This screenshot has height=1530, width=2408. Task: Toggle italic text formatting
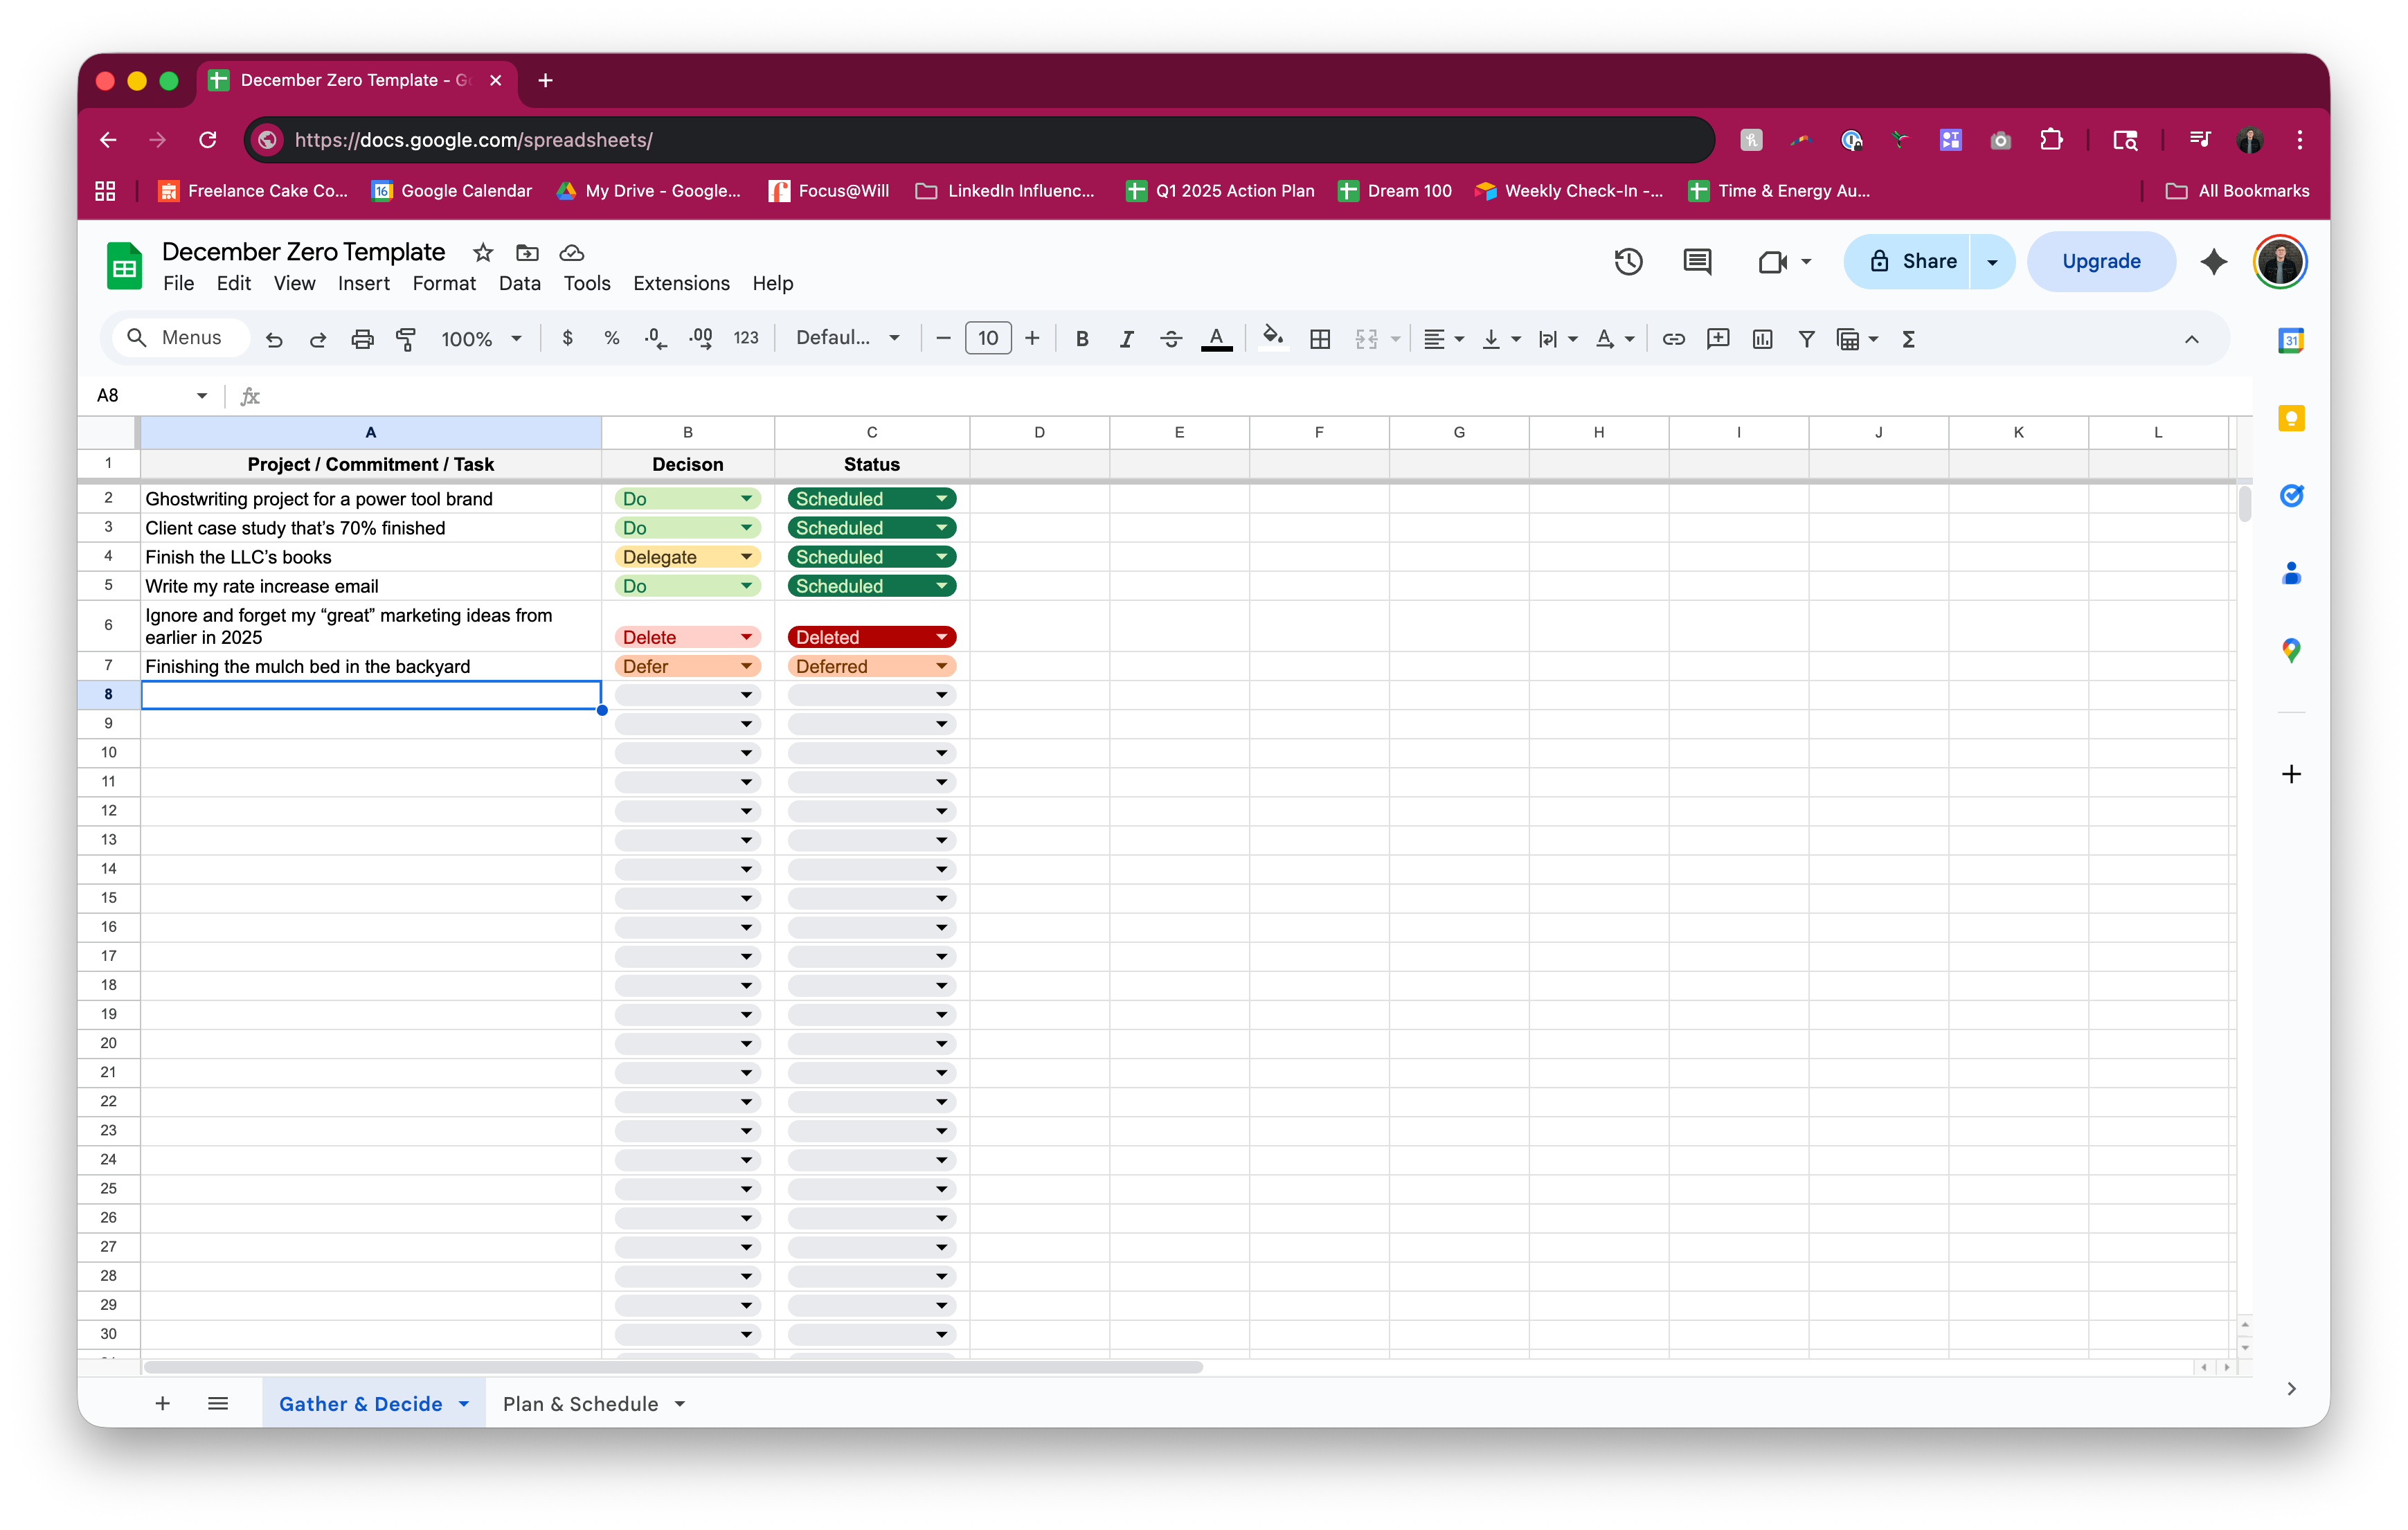1126,339
